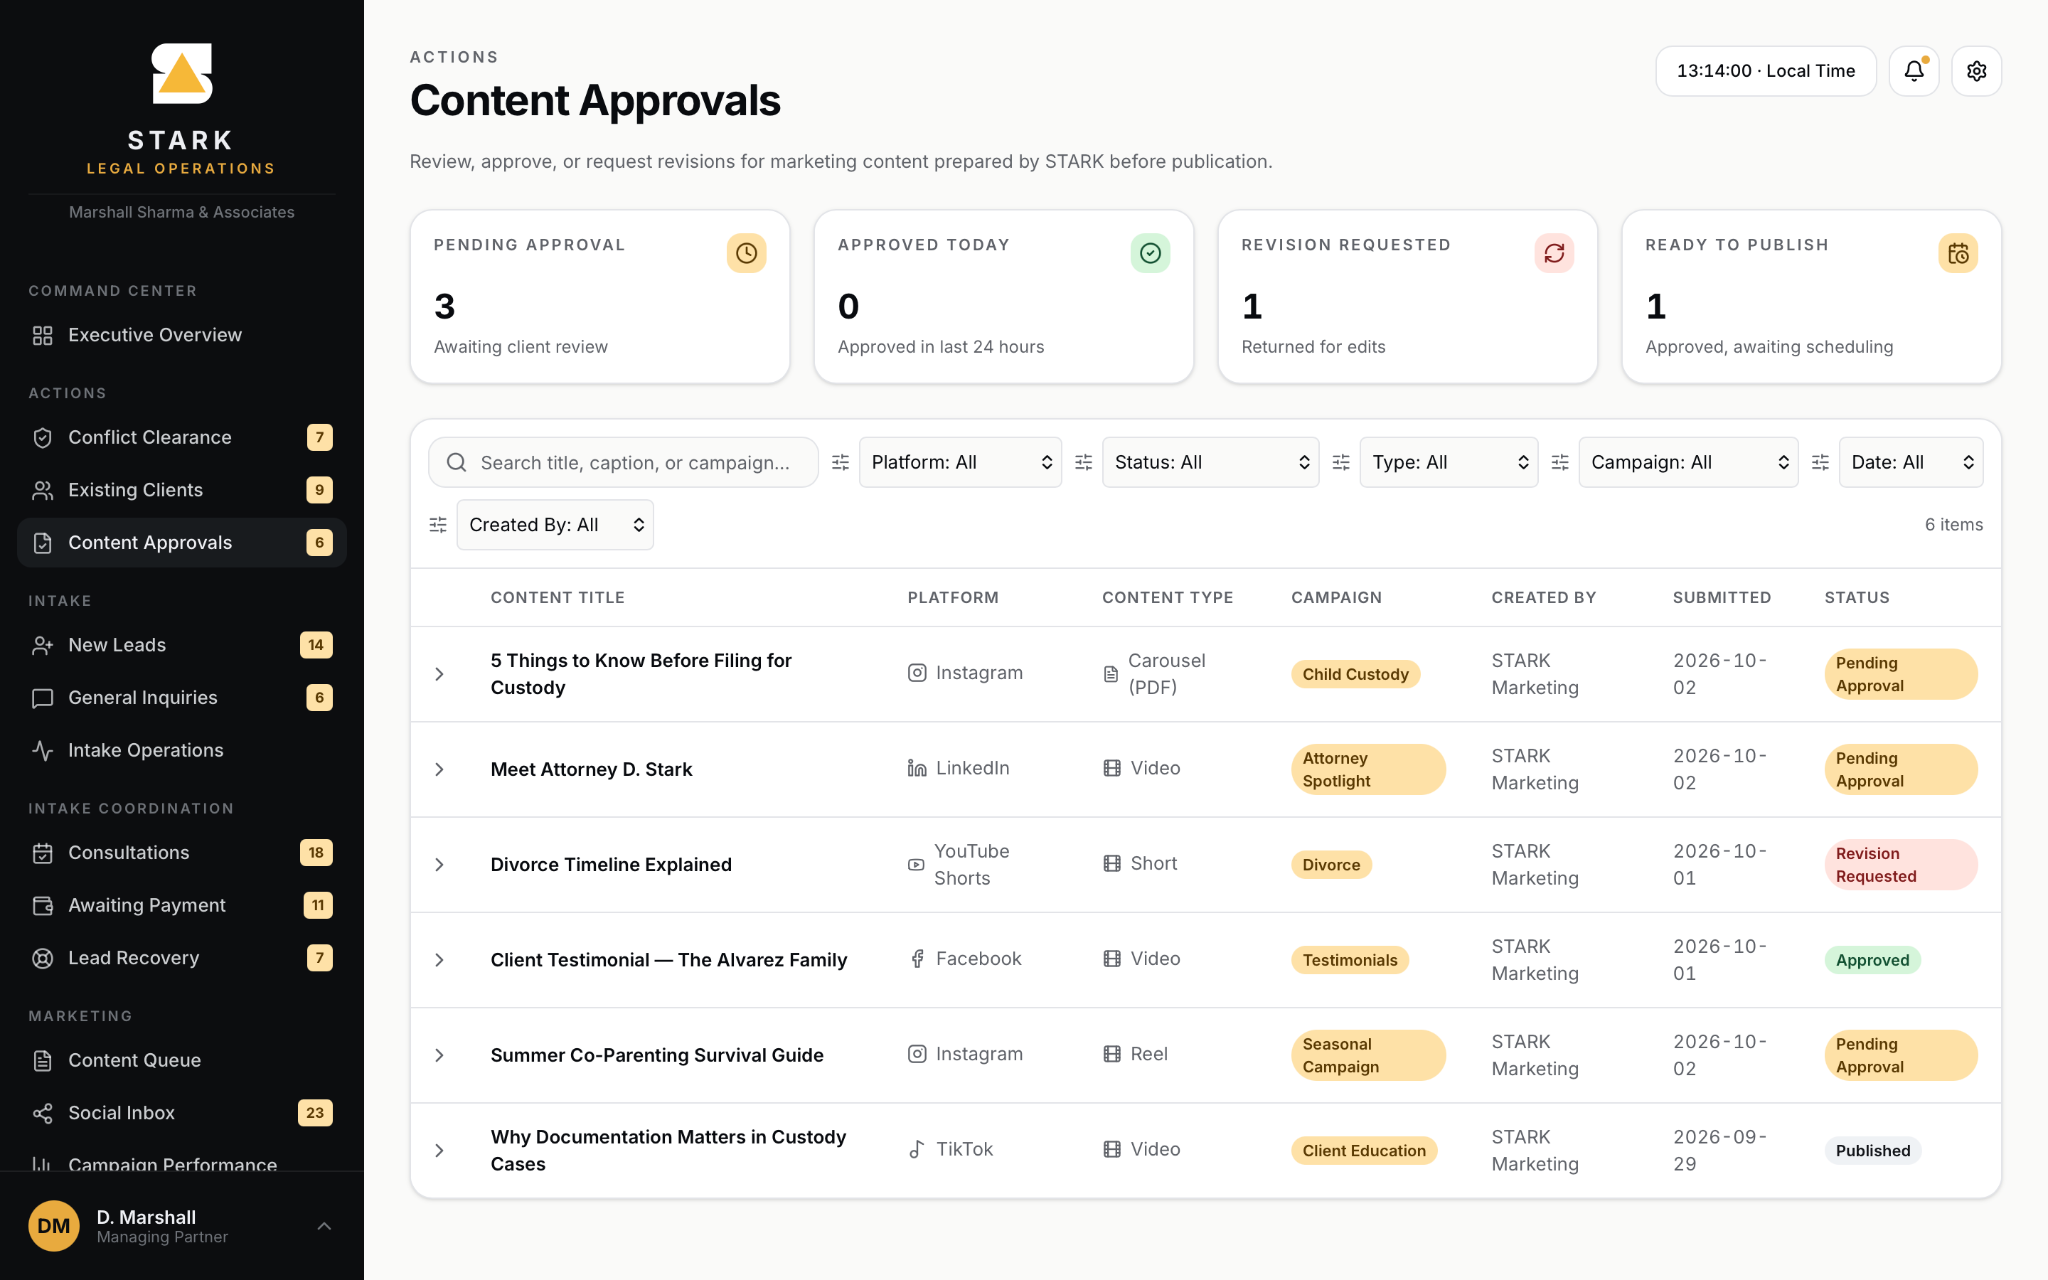
Task: Click the Published status badge
Action: (x=1872, y=1150)
